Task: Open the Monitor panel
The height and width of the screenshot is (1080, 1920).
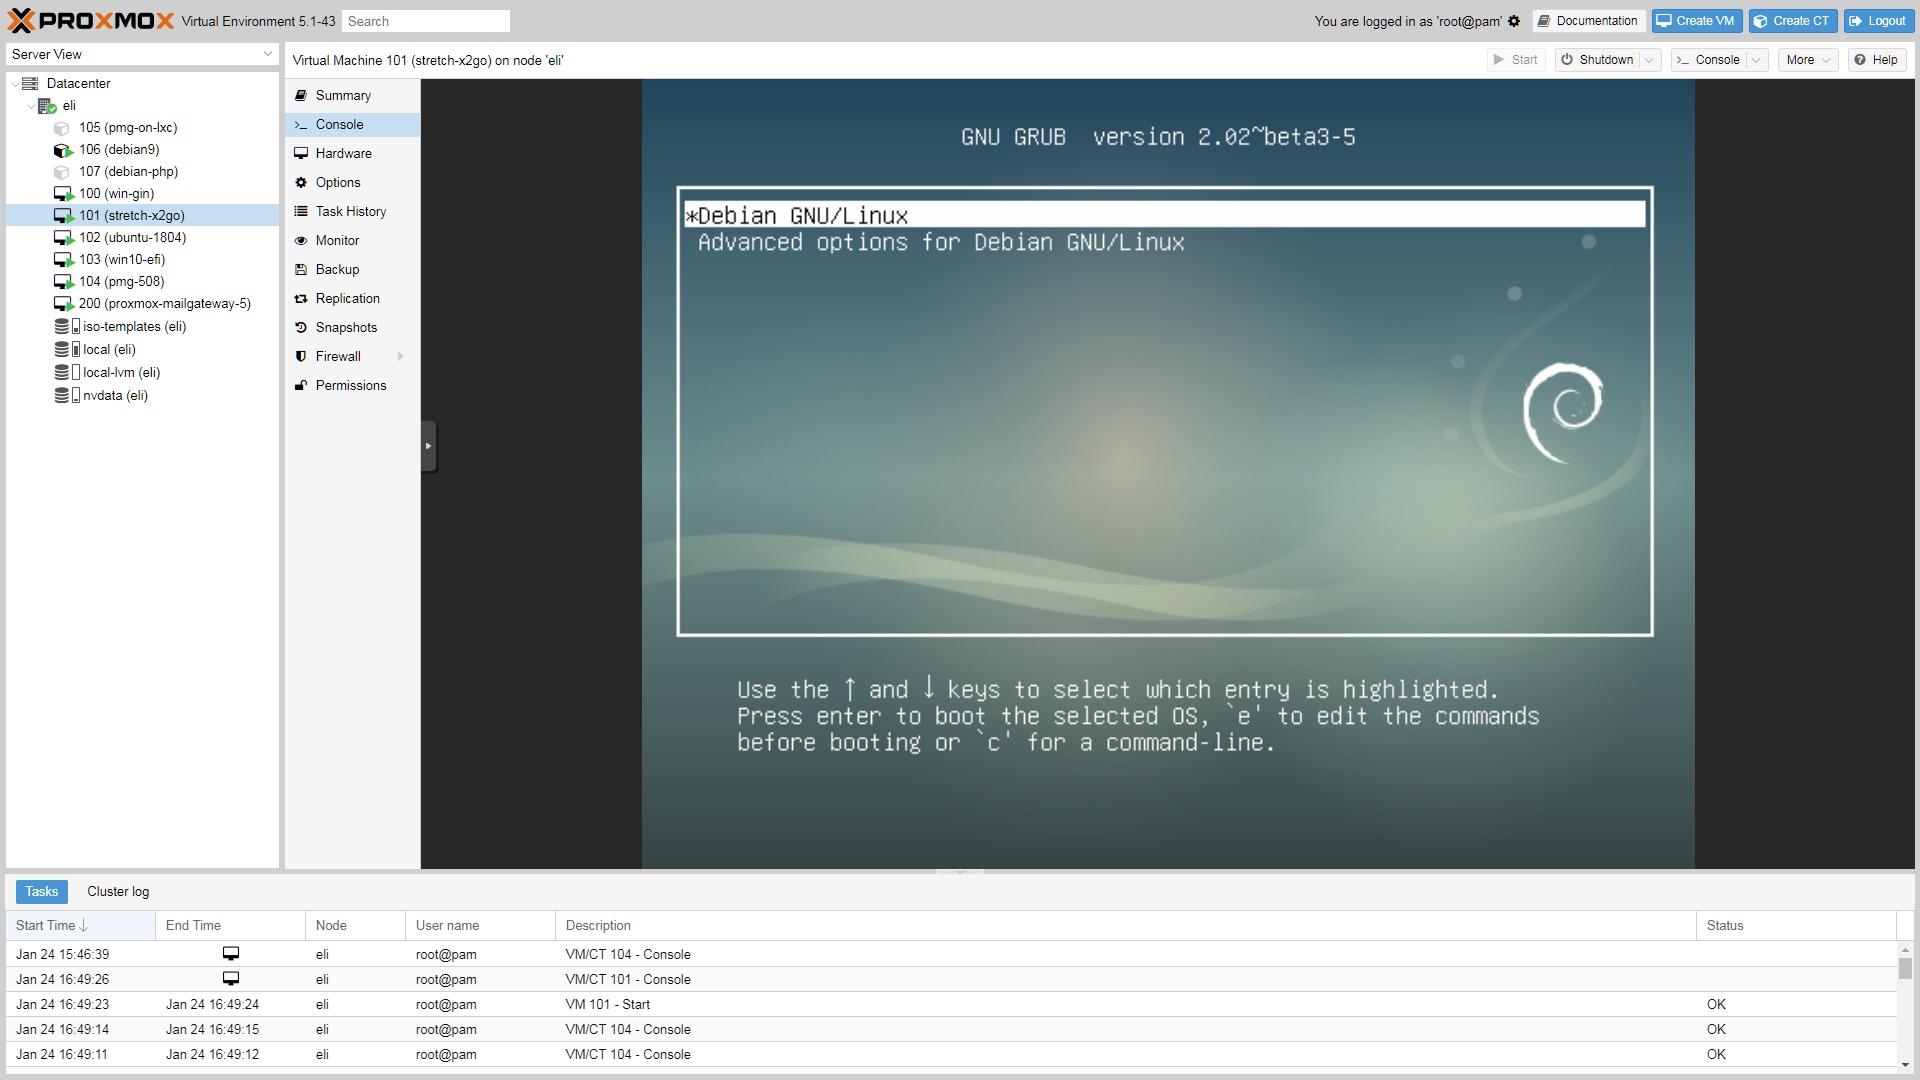Action: click(337, 240)
